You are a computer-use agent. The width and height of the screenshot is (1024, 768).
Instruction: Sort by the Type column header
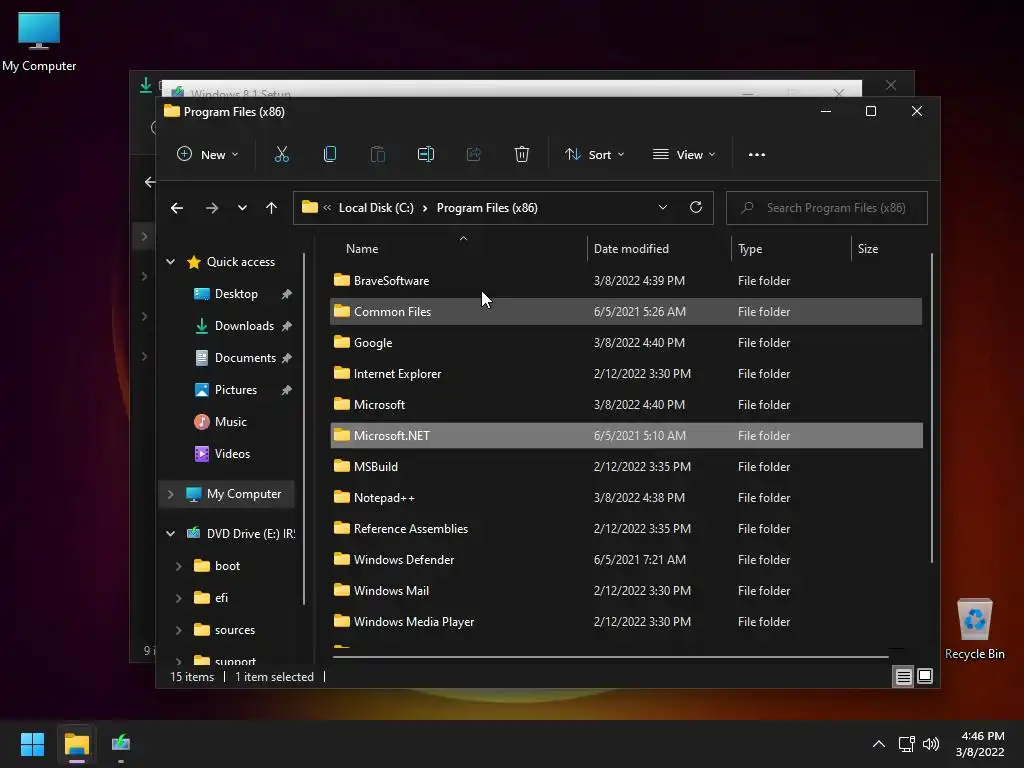click(x=750, y=249)
